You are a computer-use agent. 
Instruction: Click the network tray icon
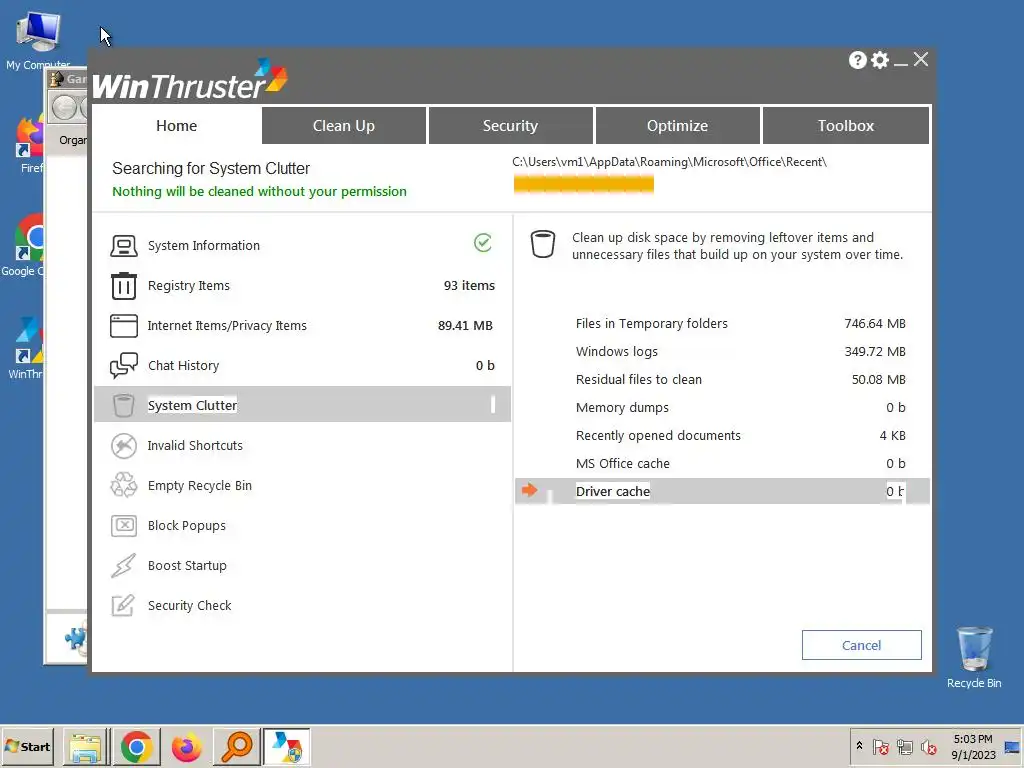(904, 746)
